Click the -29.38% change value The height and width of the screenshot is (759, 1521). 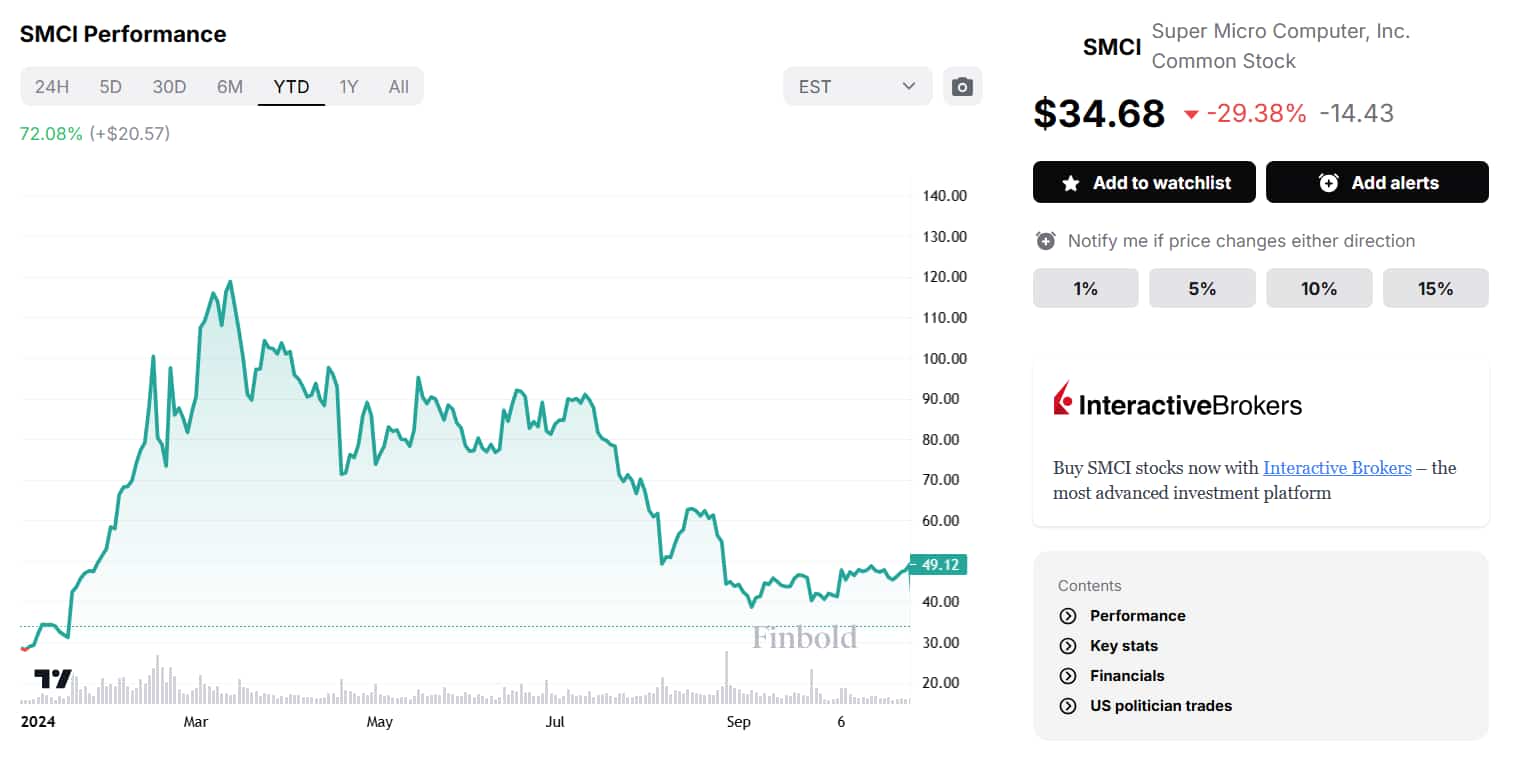point(1256,113)
